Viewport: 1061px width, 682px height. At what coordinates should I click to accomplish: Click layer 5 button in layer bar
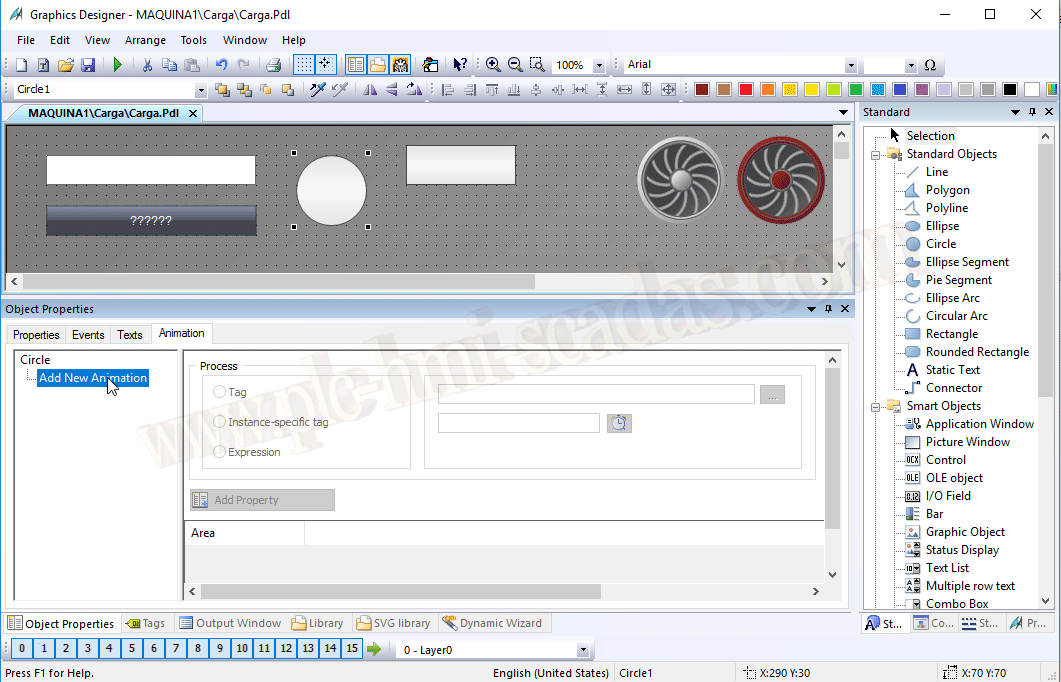[x=132, y=649]
